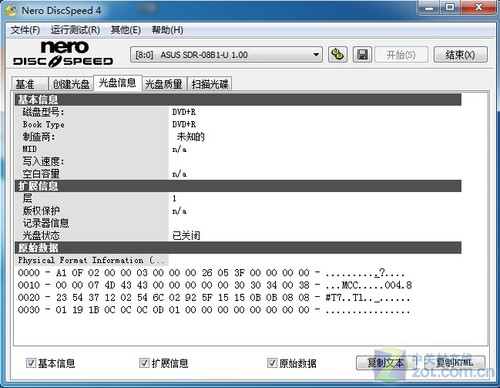The image size is (500, 388).
Task: Click the save floppy disk icon
Action: coord(362,54)
